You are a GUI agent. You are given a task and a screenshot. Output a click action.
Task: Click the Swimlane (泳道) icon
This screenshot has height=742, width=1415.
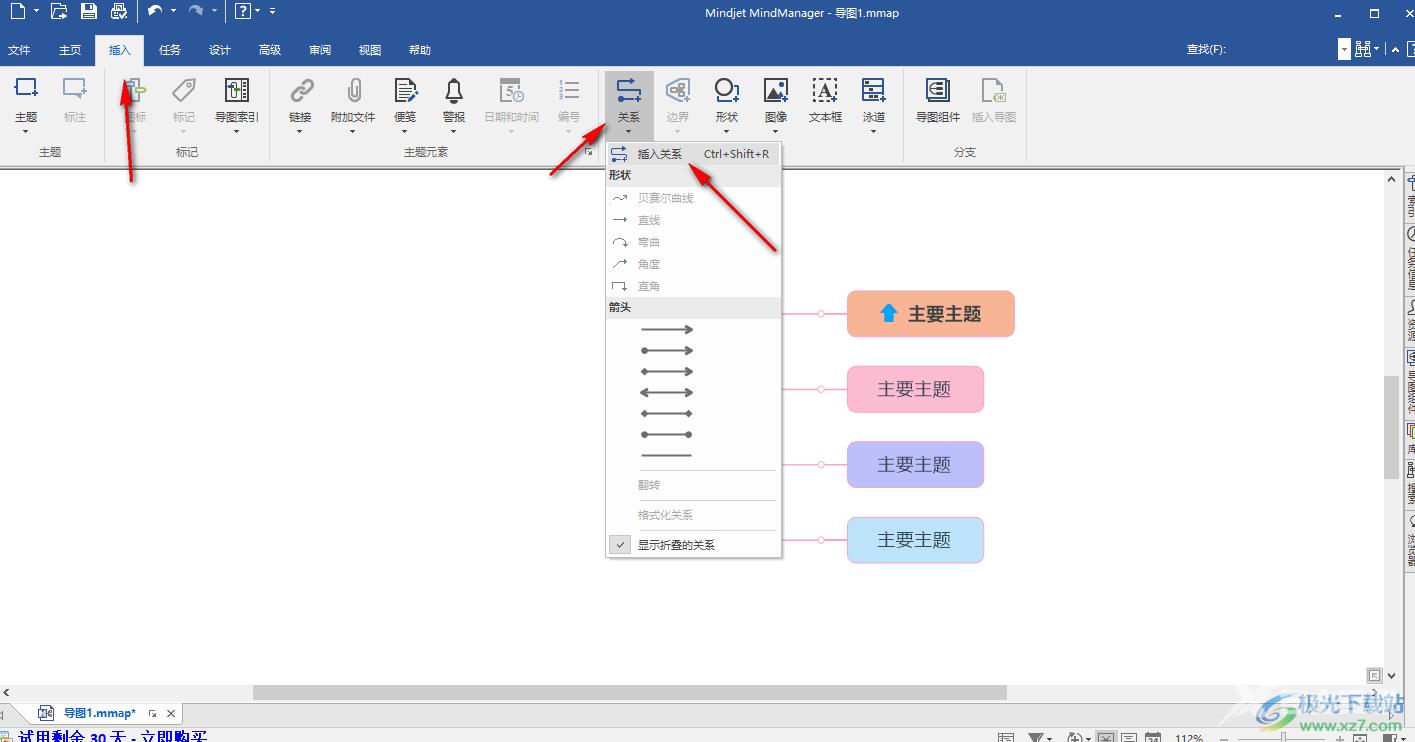pyautogui.click(x=874, y=91)
